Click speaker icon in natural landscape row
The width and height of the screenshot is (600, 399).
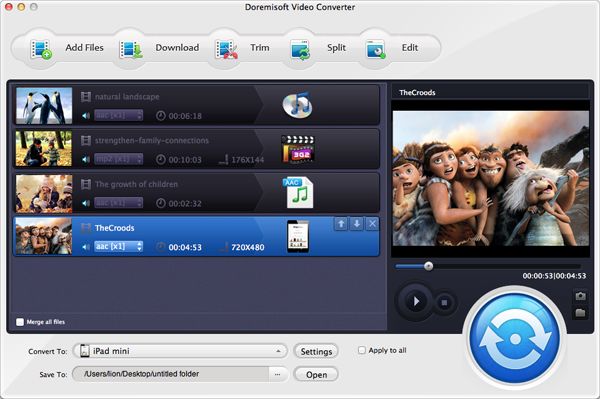point(86,116)
